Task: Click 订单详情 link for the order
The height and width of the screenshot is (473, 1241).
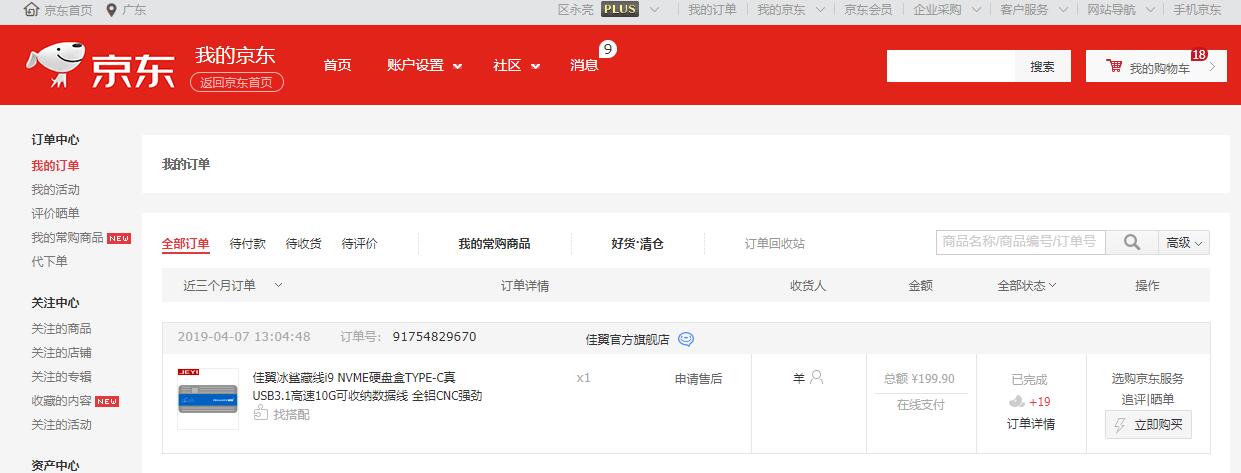Action: [1030, 423]
